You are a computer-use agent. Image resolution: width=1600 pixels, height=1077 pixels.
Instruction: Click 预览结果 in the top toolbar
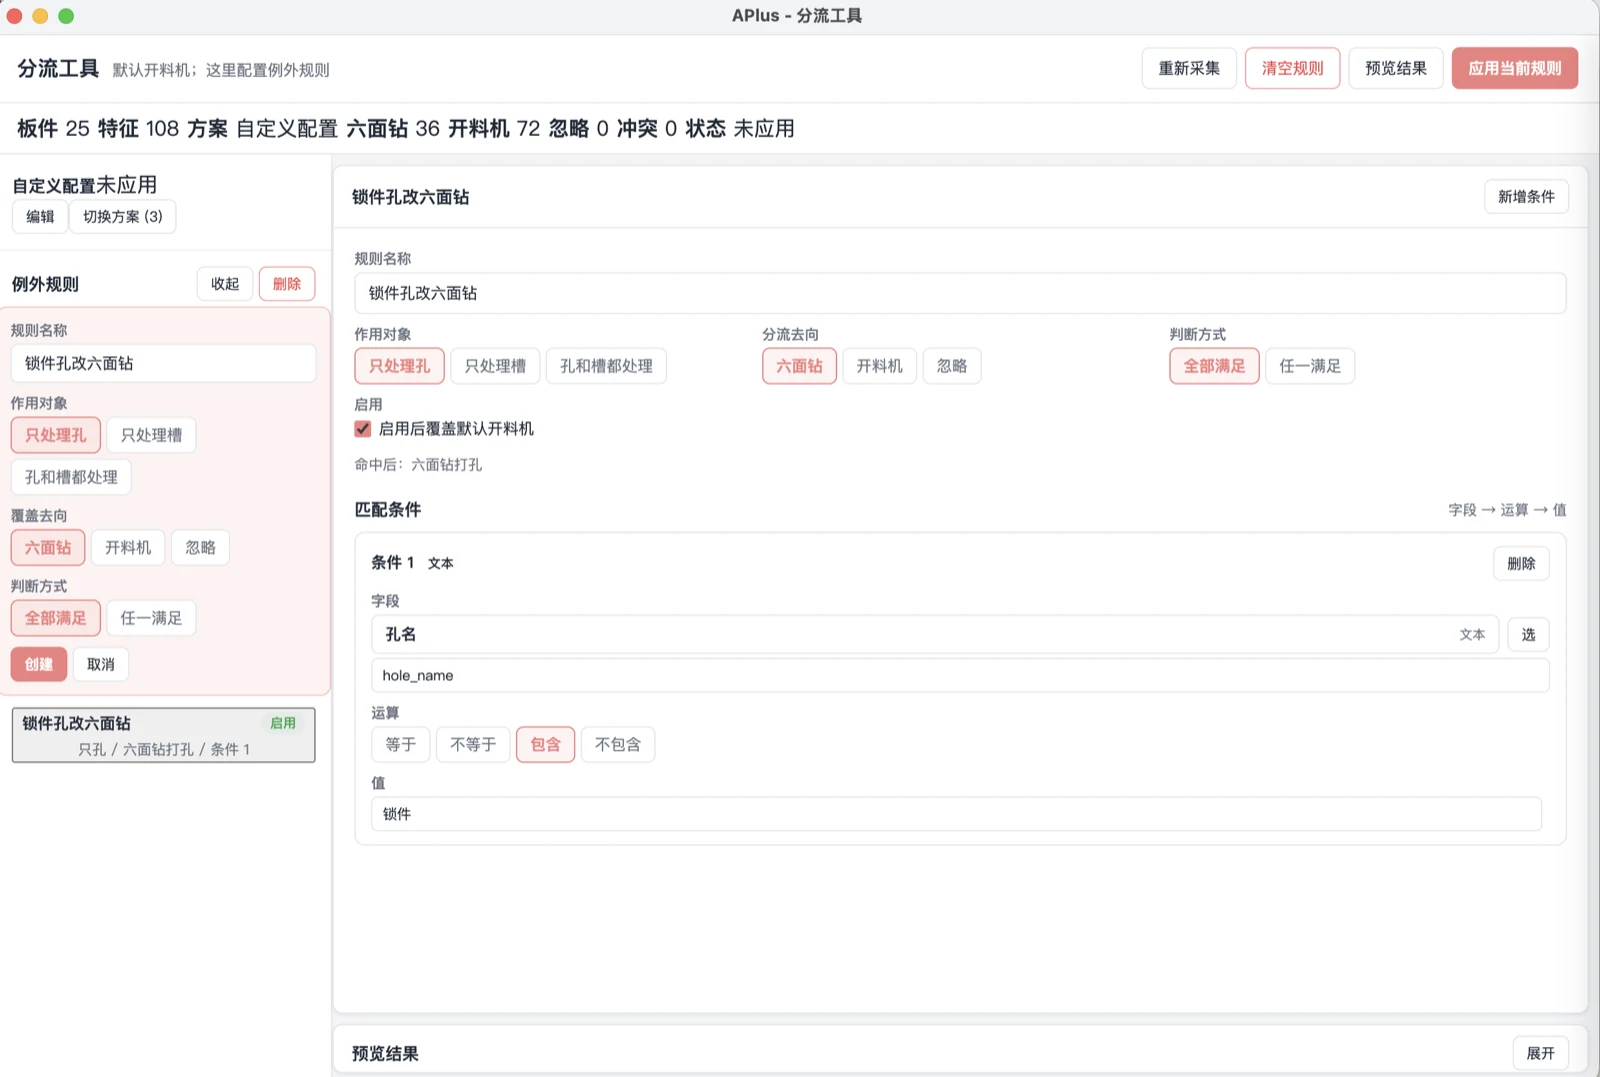tap(1396, 68)
